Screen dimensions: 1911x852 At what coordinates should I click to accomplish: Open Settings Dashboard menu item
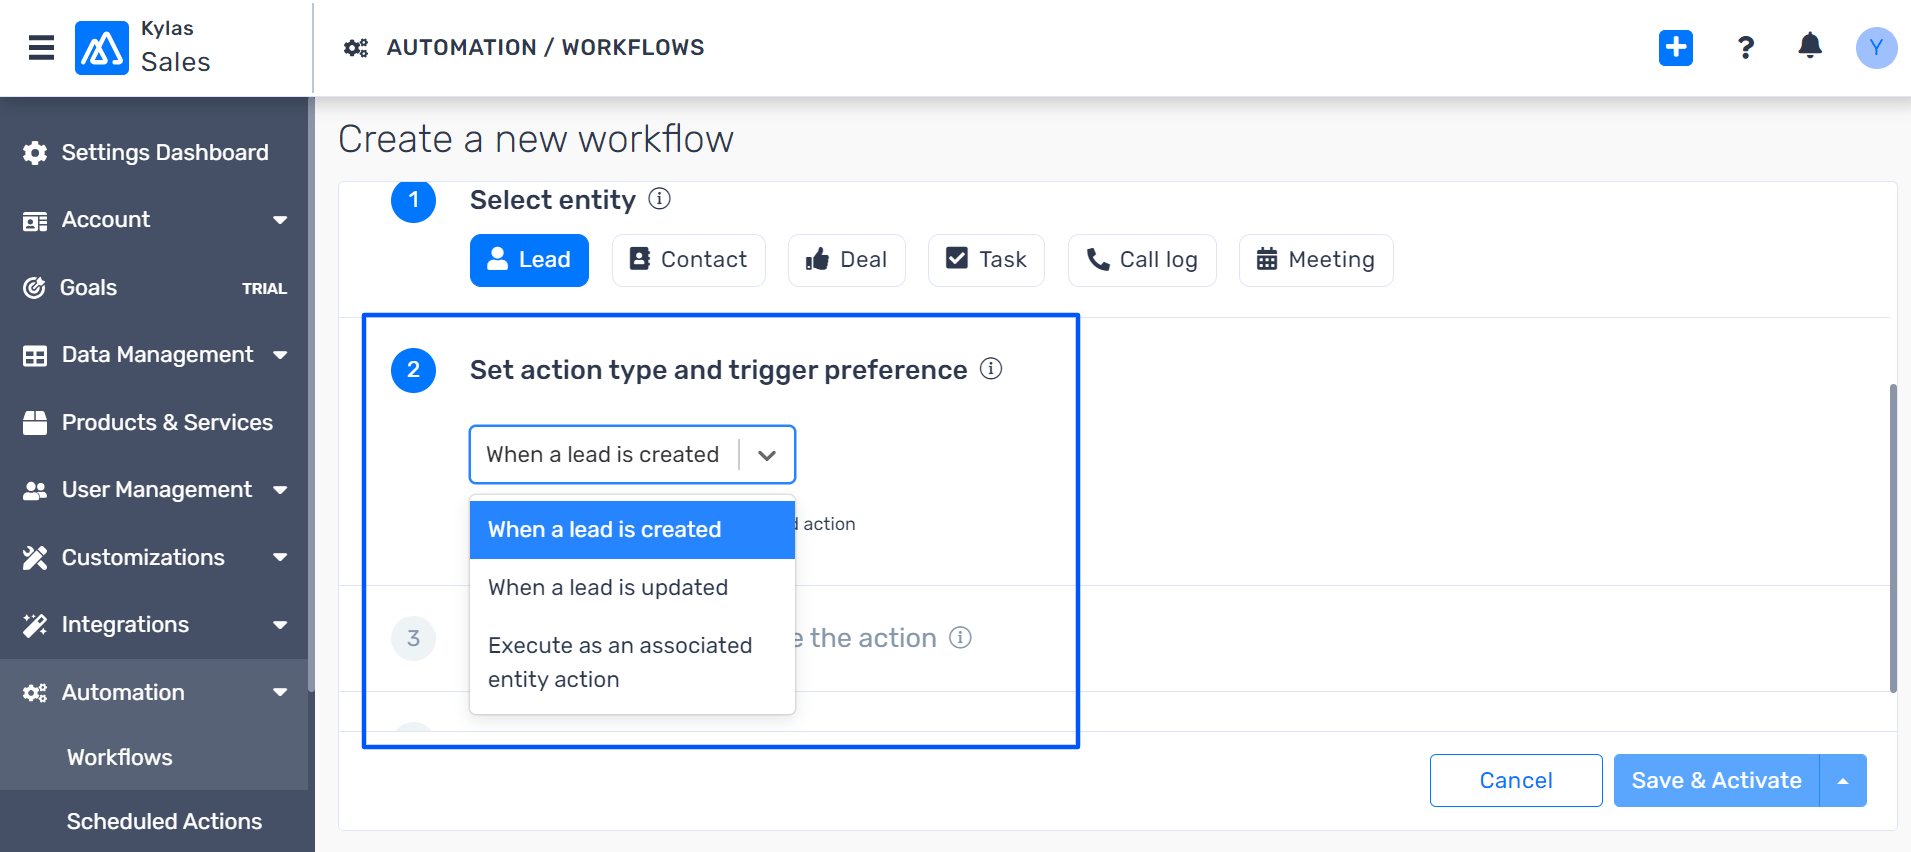165,152
